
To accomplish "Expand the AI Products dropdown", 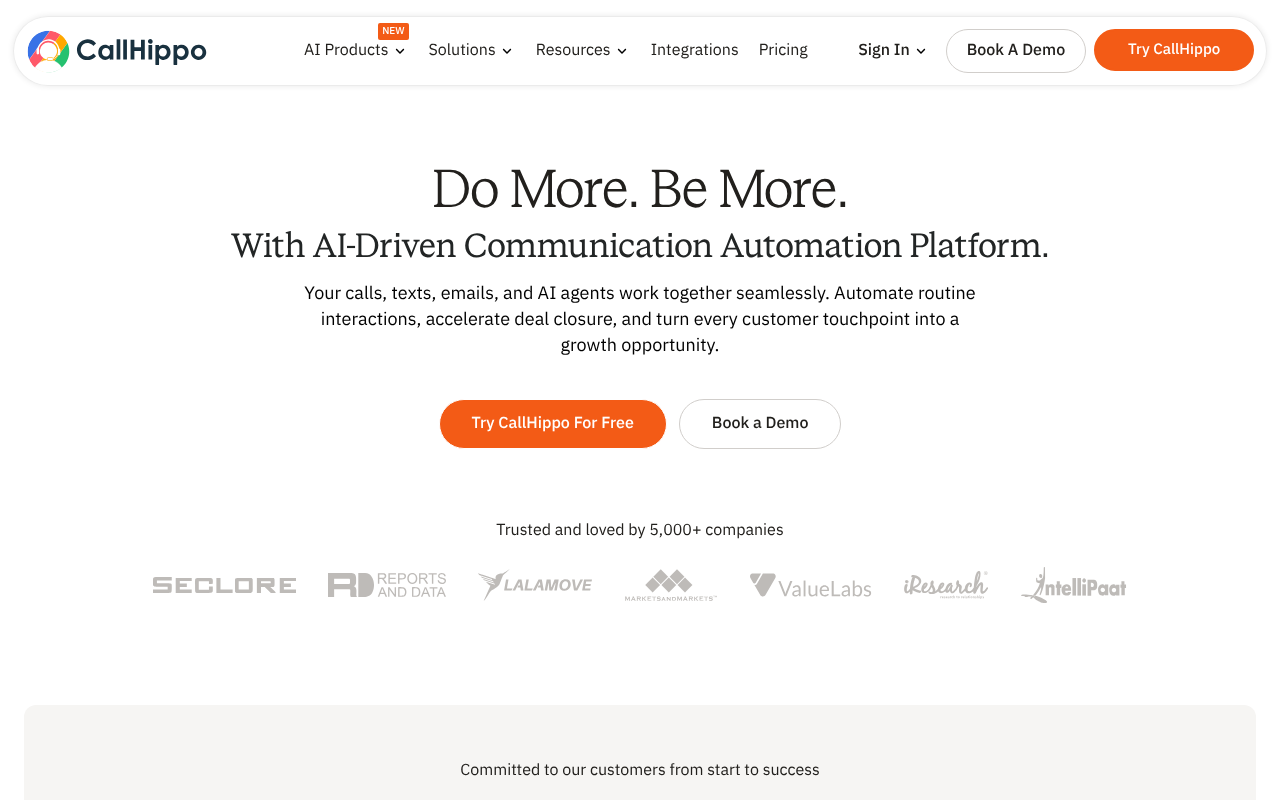I will pyautogui.click(x=354, y=50).
